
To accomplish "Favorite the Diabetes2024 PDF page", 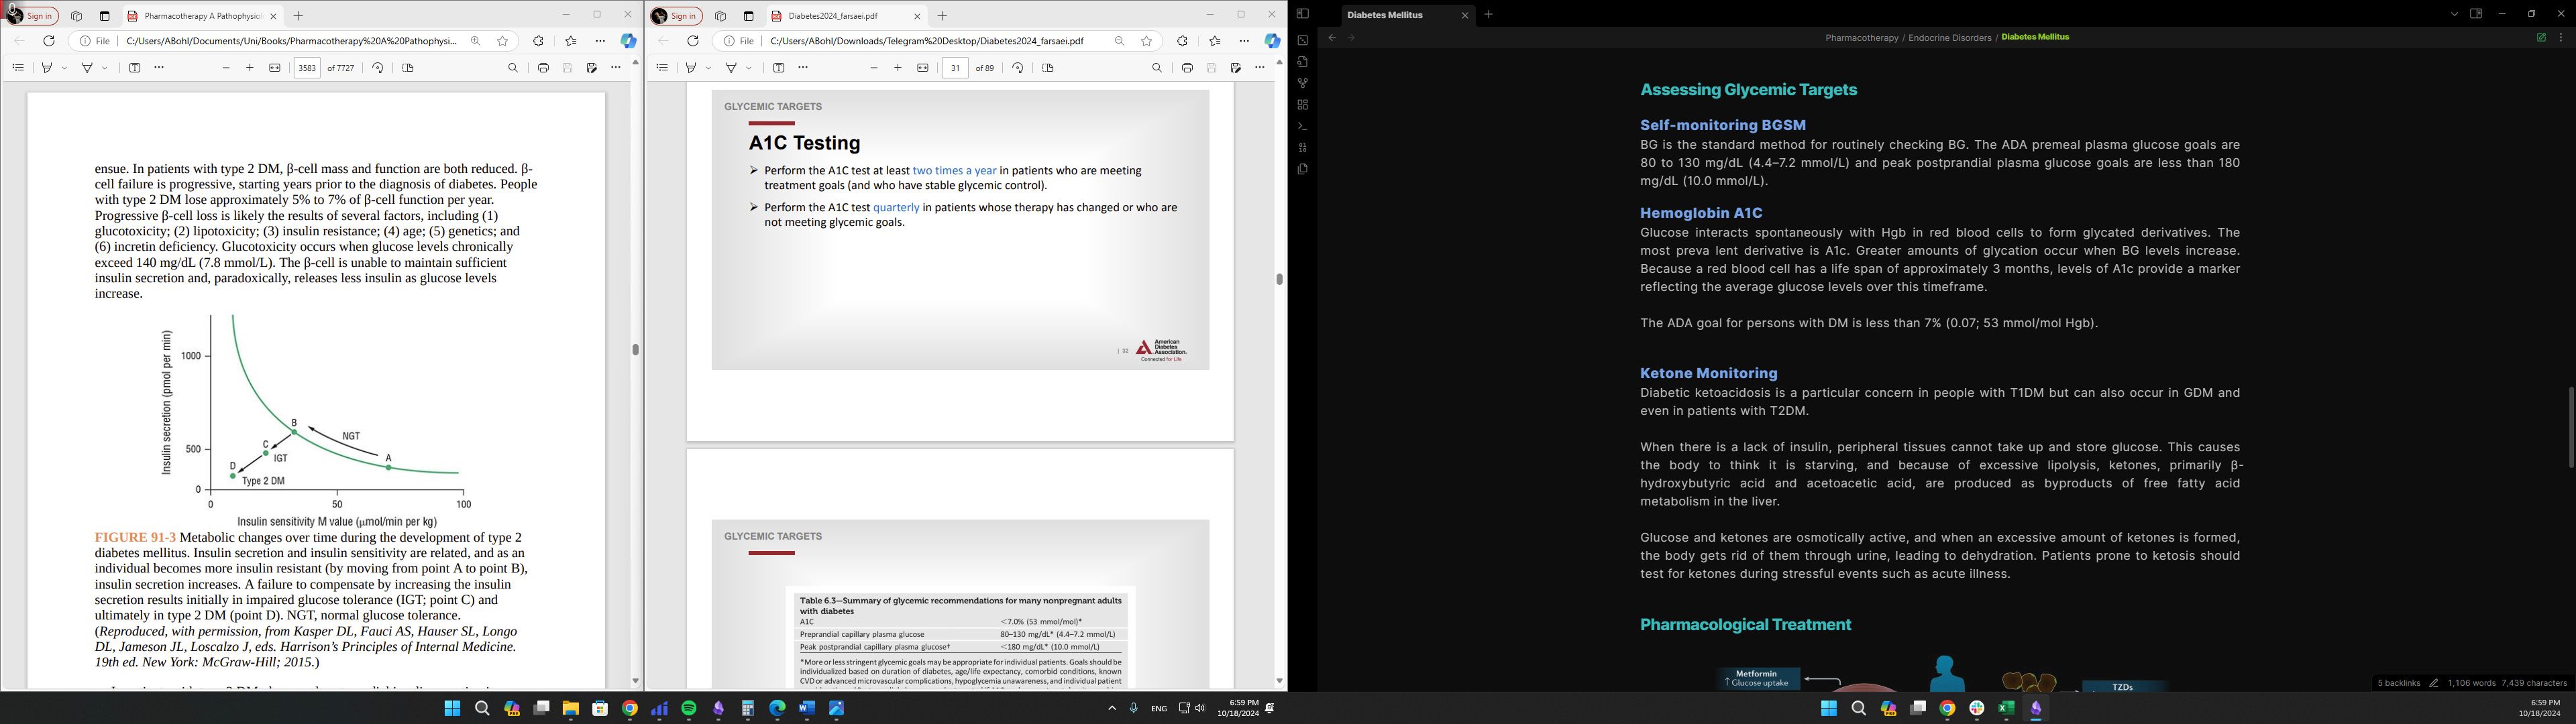I will [1147, 41].
